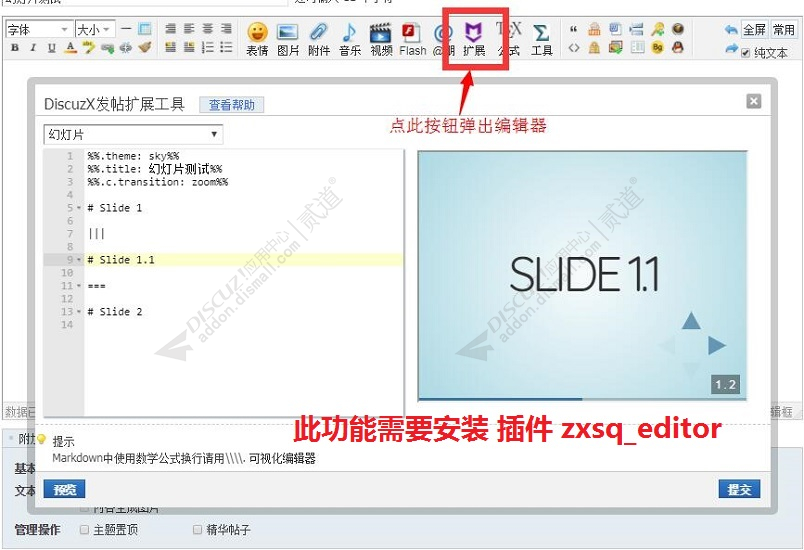Click the '# Slide 1' code line
This screenshot has width=804, height=550.
pyautogui.click(x=114, y=208)
